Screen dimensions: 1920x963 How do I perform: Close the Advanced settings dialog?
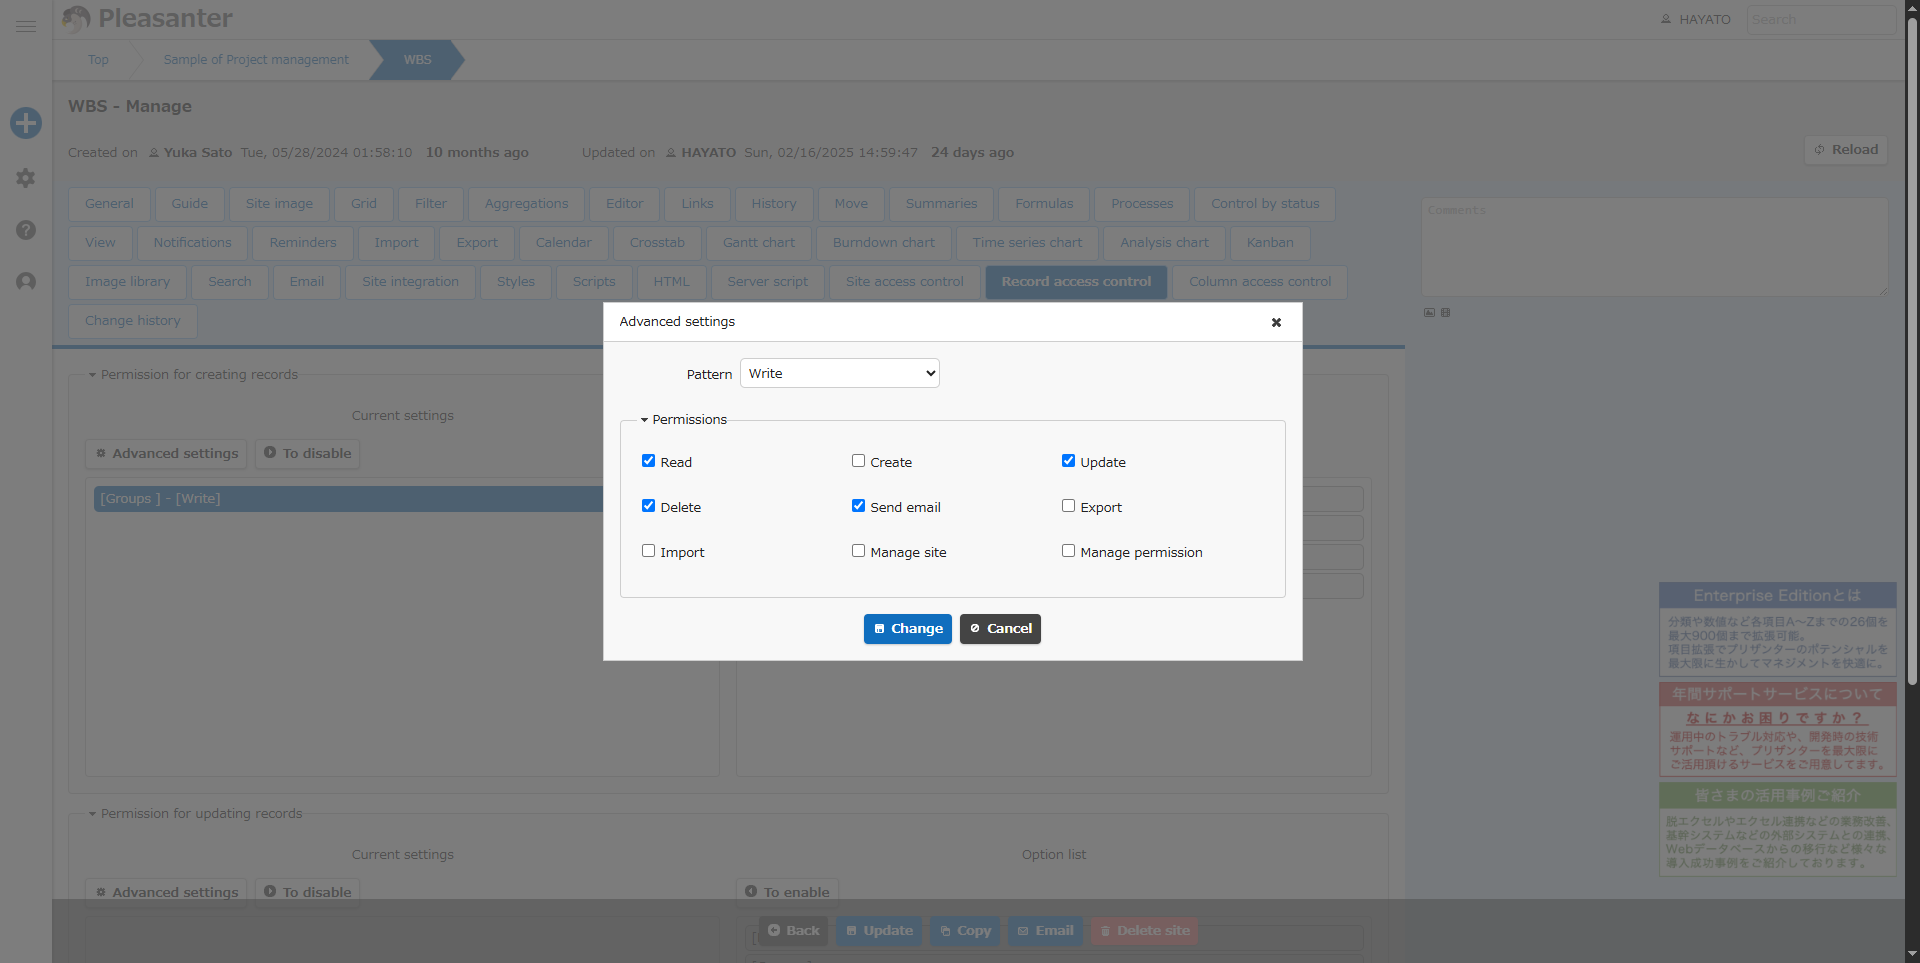1276,322
